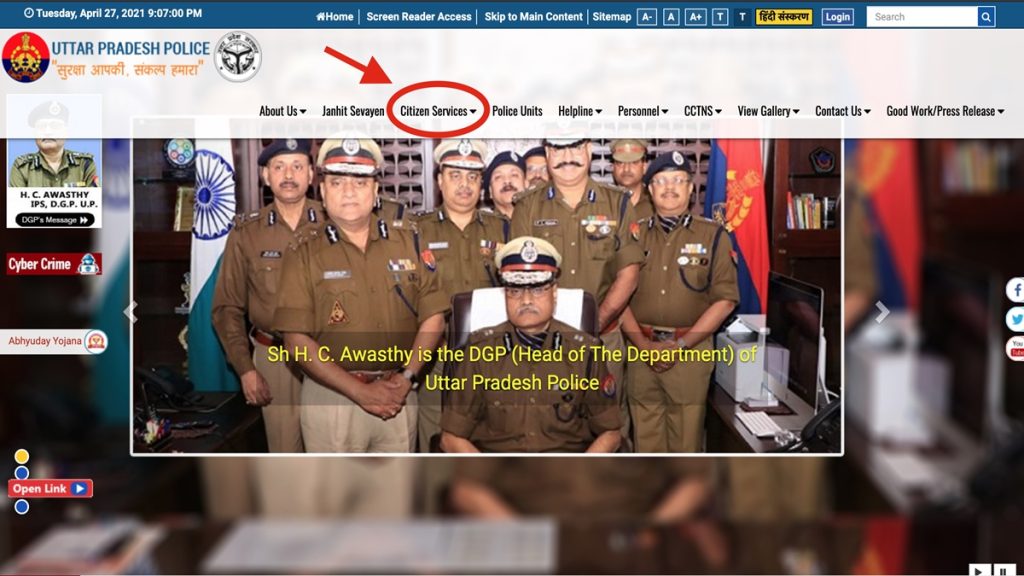Open the Sitemap menu item
Image resolution: width=1024 pixels, height=576 pixels.
click(611, 16)
